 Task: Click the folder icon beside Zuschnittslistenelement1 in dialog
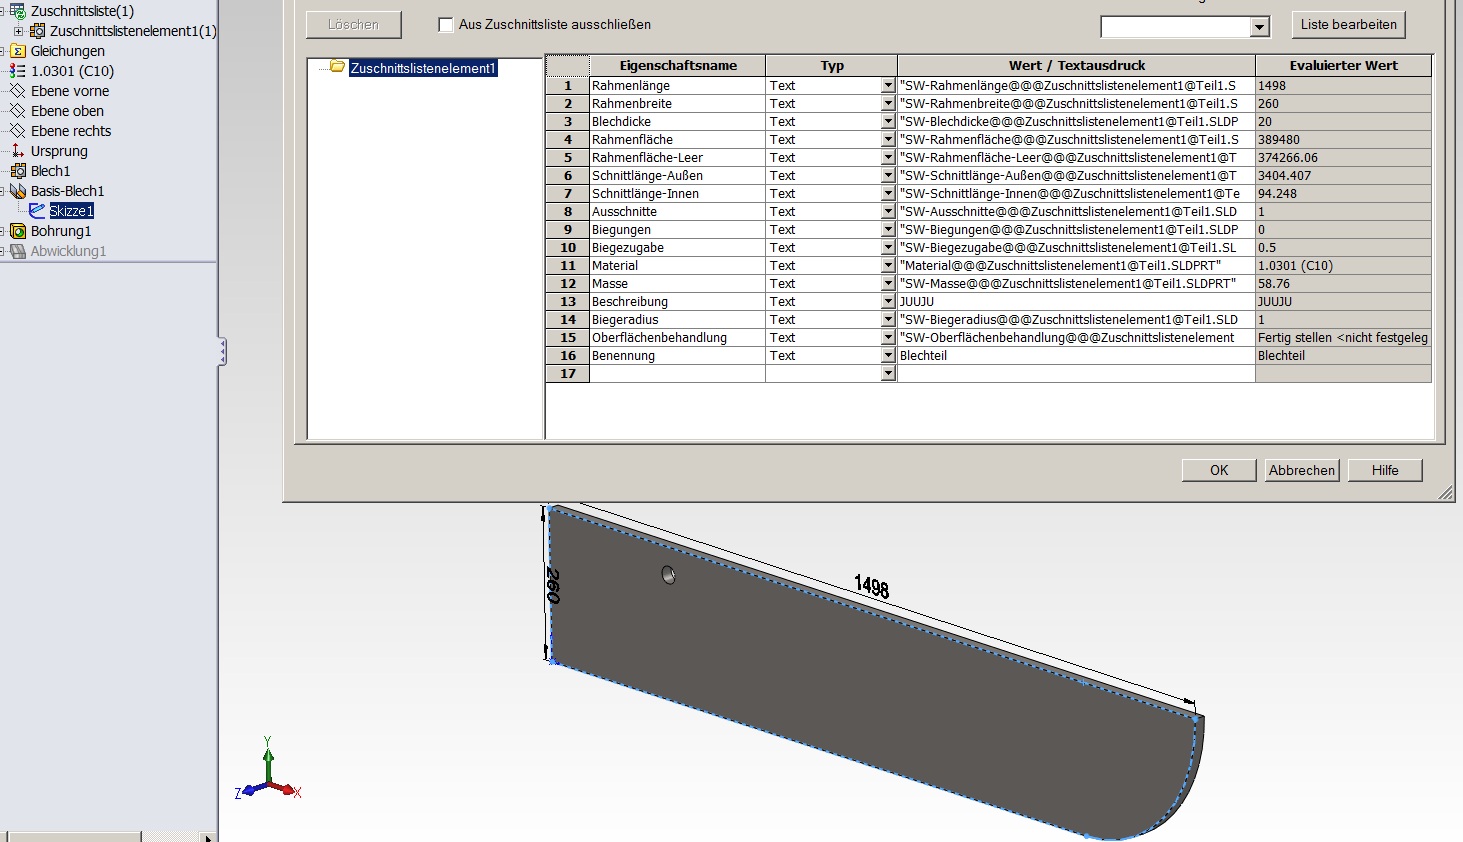click(337, 67)
